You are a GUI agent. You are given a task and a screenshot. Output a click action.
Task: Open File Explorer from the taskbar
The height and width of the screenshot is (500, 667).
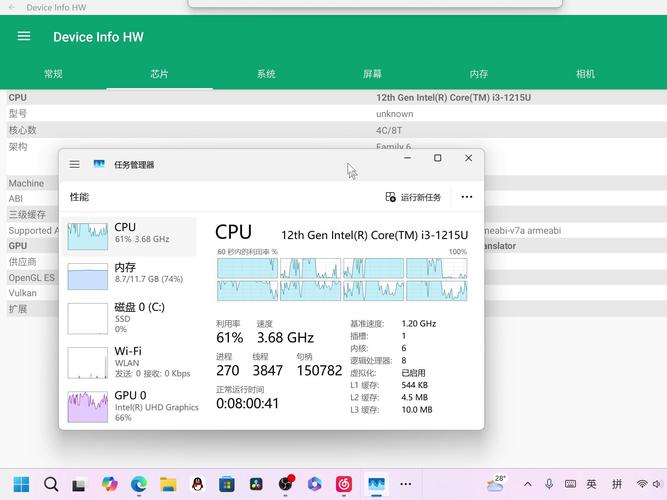[168, 484]
